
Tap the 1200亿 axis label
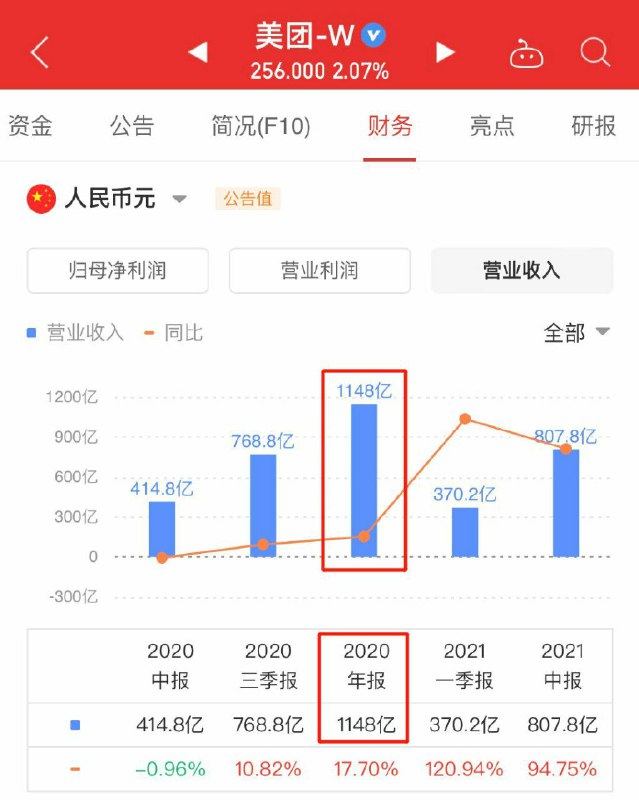[x=71, y=396]
